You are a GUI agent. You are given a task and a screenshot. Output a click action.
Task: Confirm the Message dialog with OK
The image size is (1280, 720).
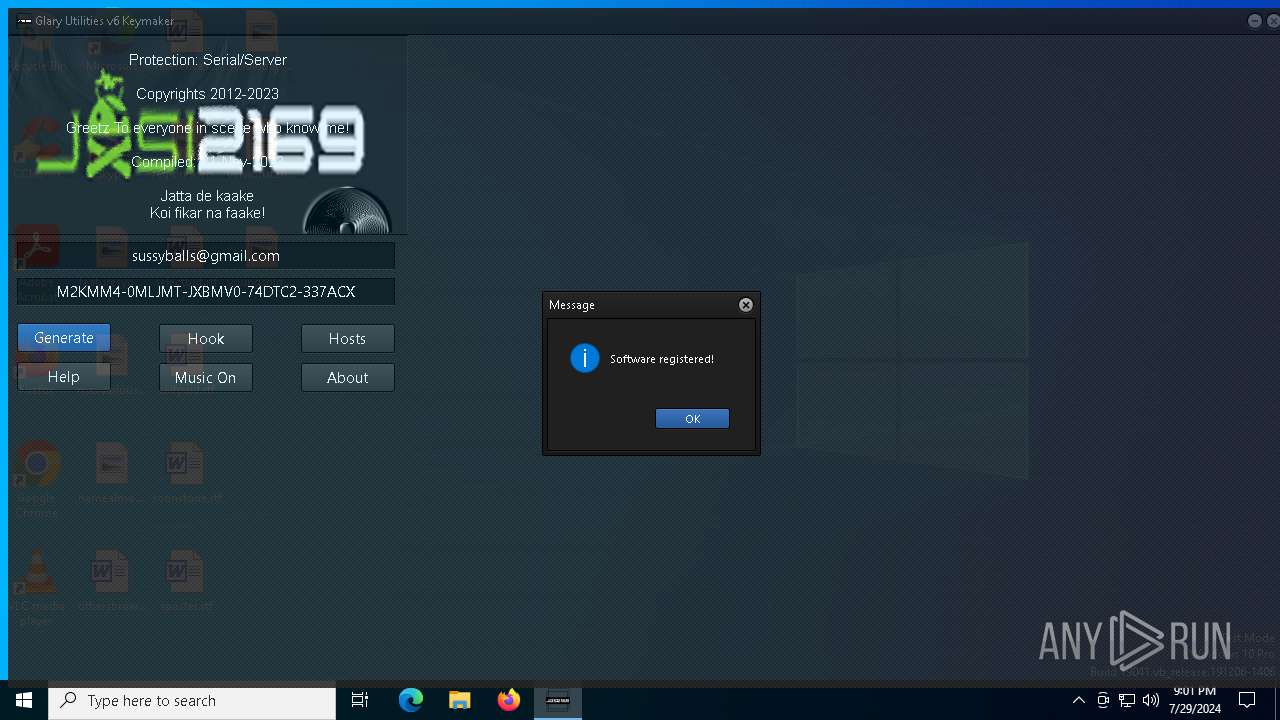[x=692, y=418]
